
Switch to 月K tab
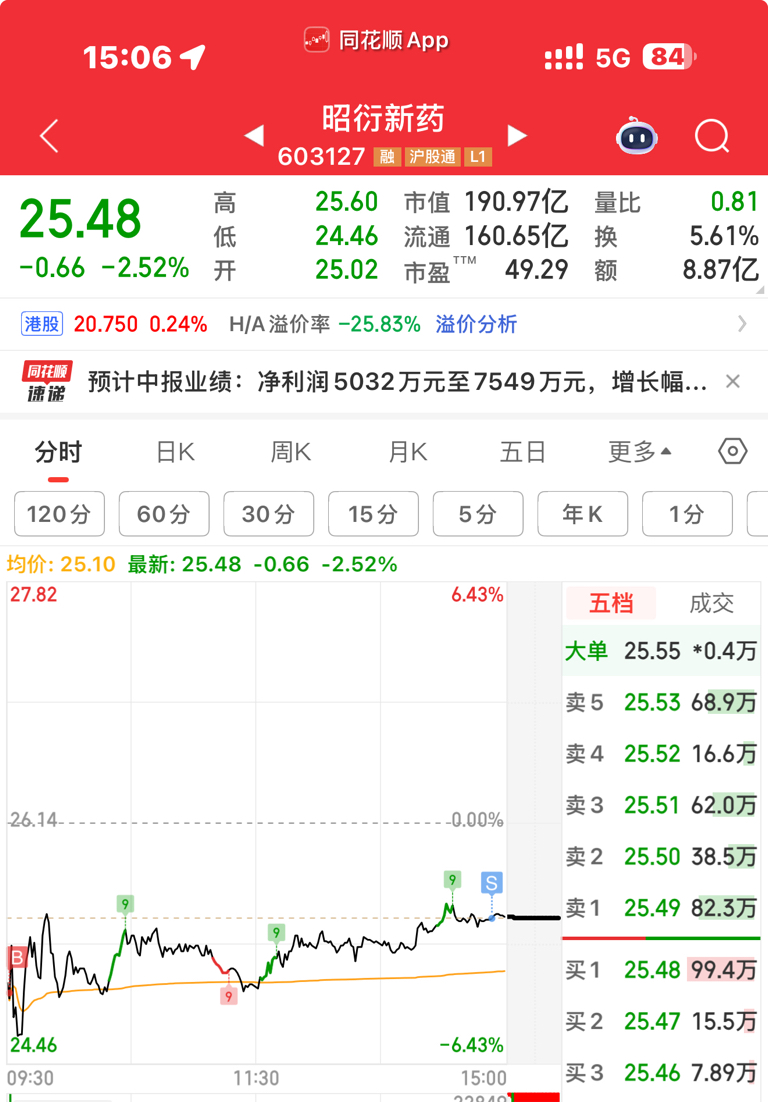click(408, 451)
